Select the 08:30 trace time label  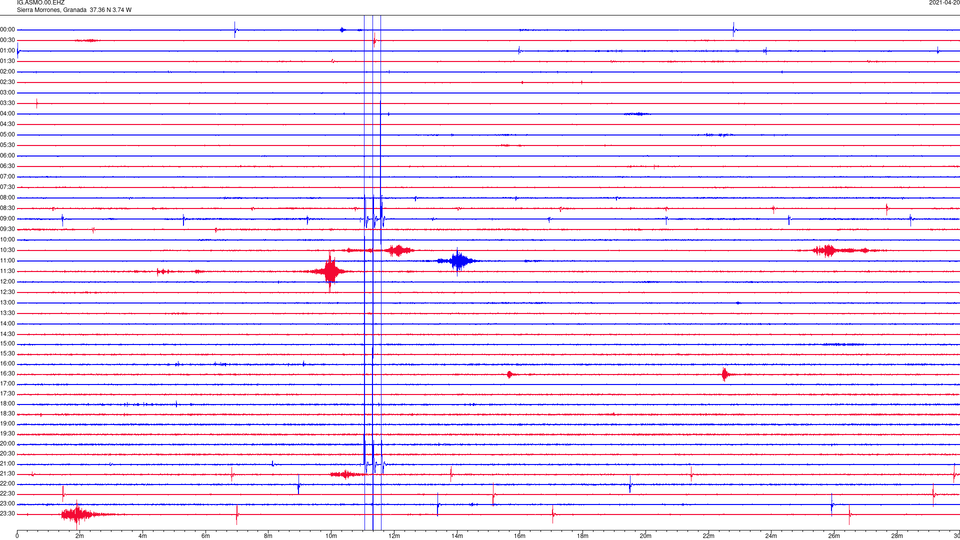(7, 208)
